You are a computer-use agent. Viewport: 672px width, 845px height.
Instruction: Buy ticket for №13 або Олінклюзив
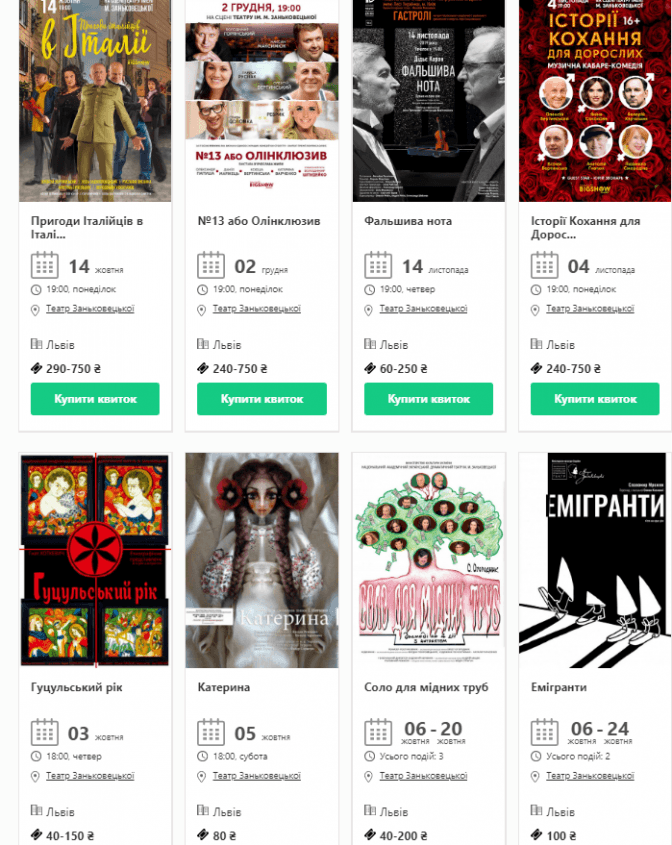coord(262,399)
